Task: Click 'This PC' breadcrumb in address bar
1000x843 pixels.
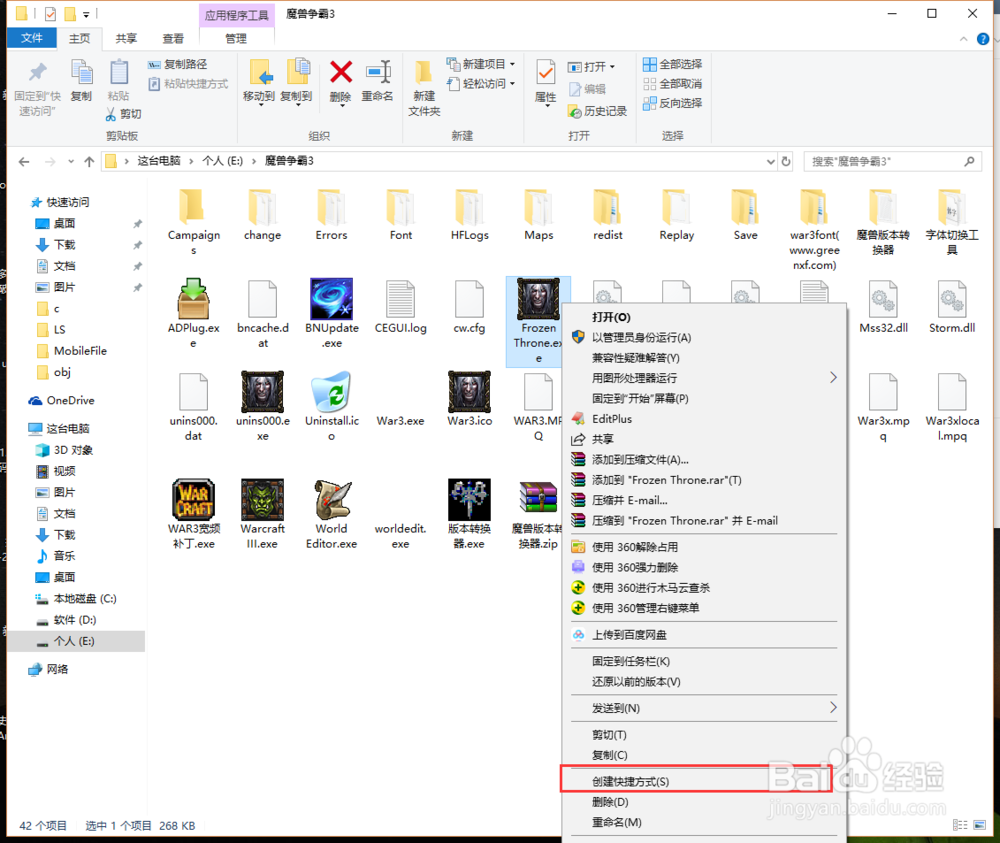Action: [159, 161]
